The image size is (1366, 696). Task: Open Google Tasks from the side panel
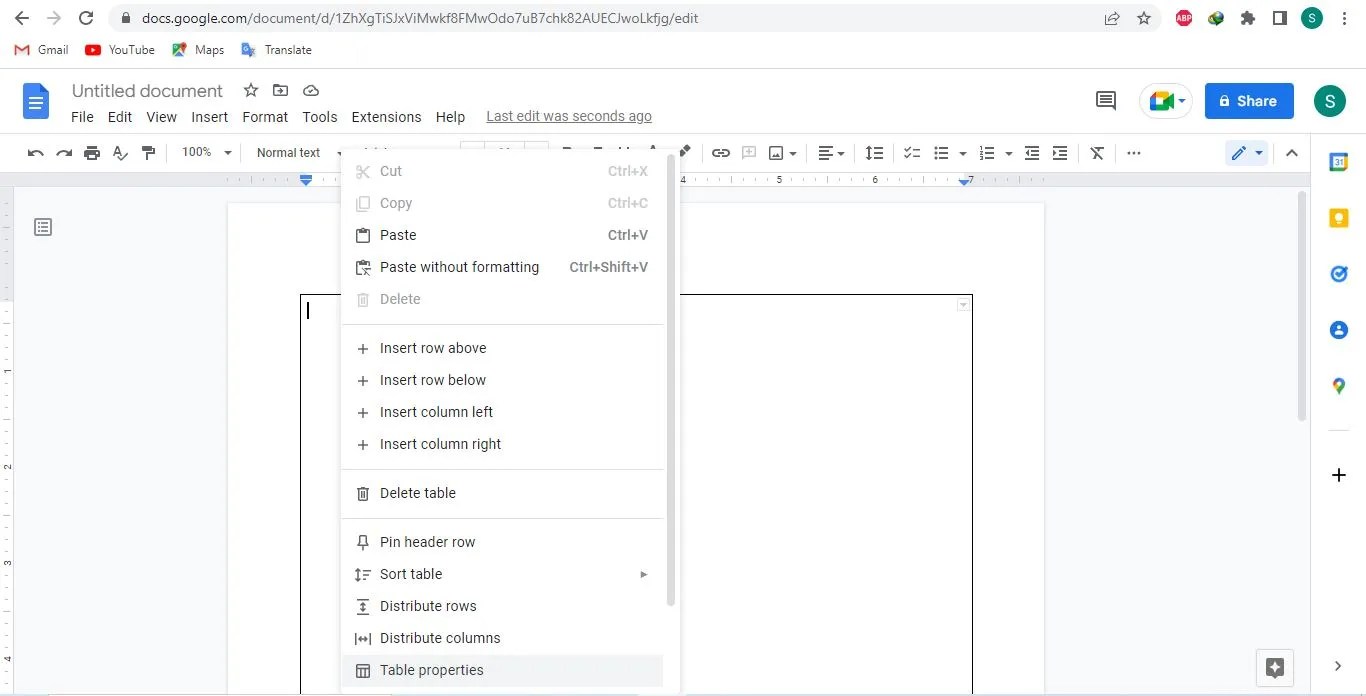coord(1339,273)
